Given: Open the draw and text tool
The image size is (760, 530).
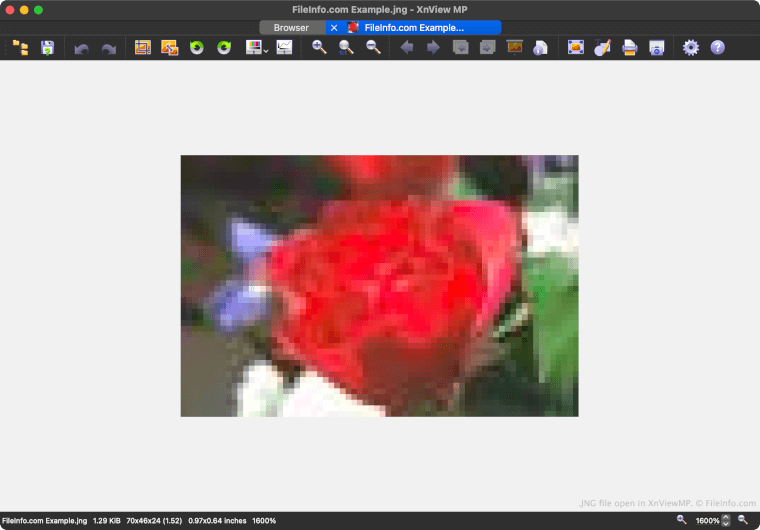Looking at the screenshot, I should [602, 48].
